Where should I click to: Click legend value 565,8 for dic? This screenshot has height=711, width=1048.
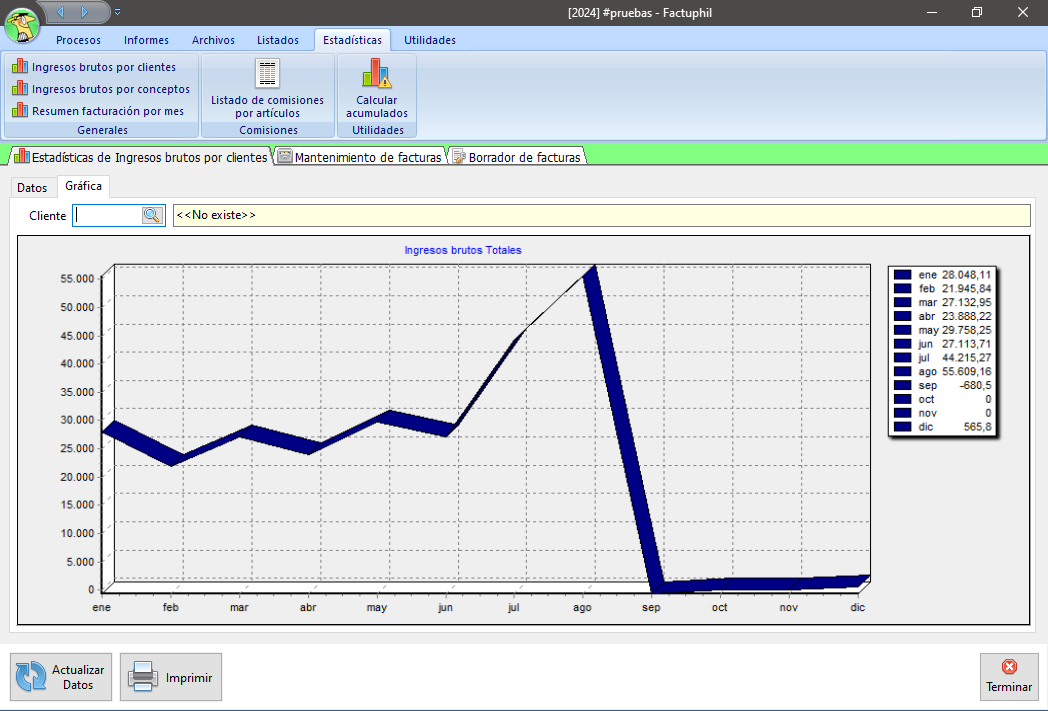(978, 427)
